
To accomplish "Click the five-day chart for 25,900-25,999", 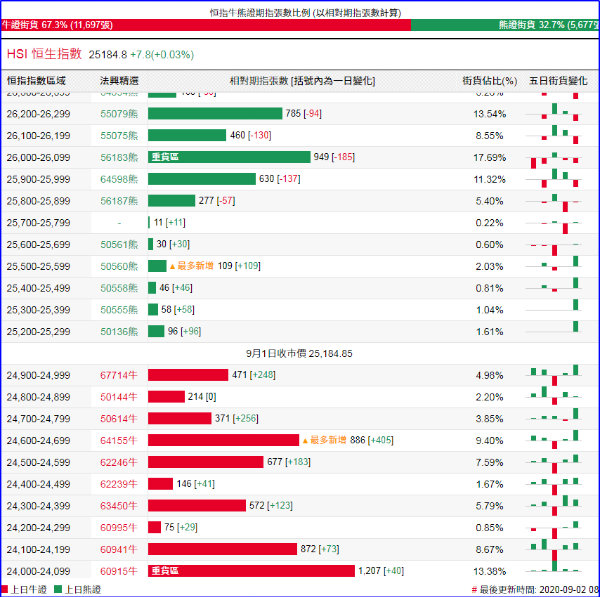I will pos(554,179).
